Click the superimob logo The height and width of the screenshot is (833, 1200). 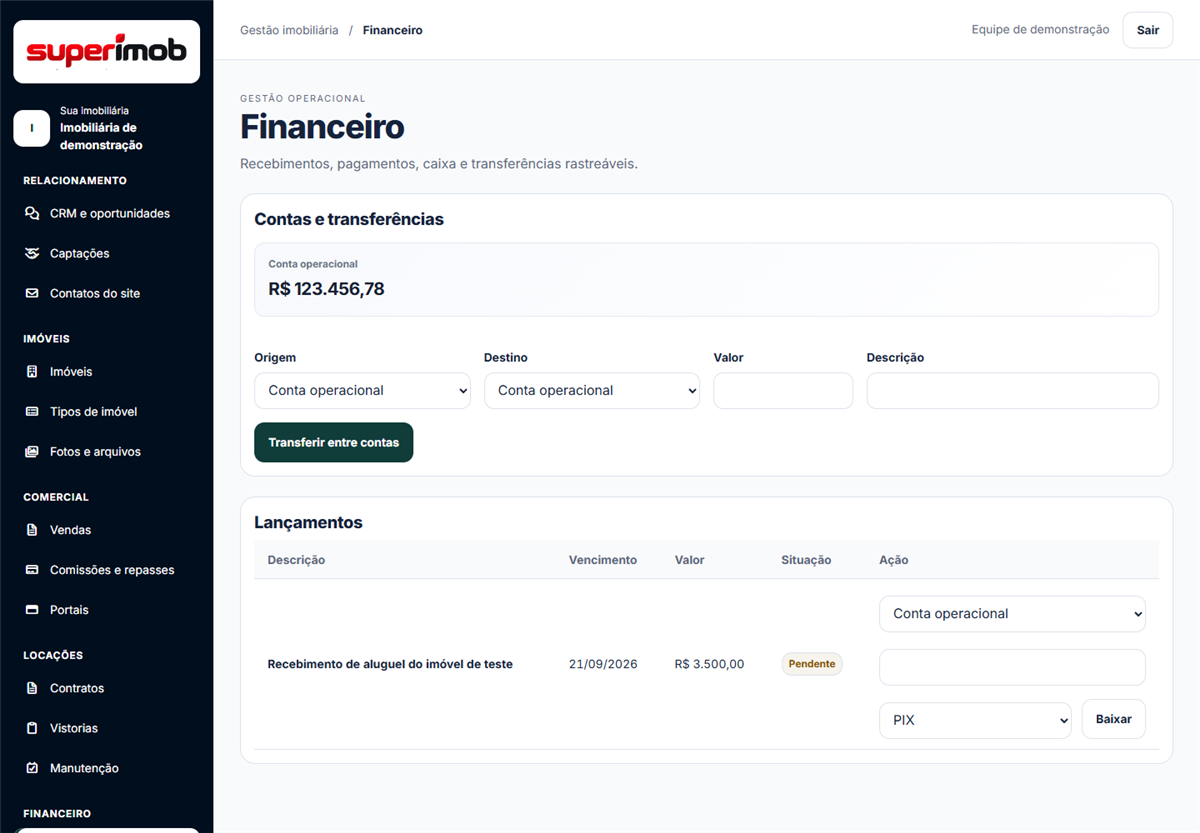[x=106, y=51]
